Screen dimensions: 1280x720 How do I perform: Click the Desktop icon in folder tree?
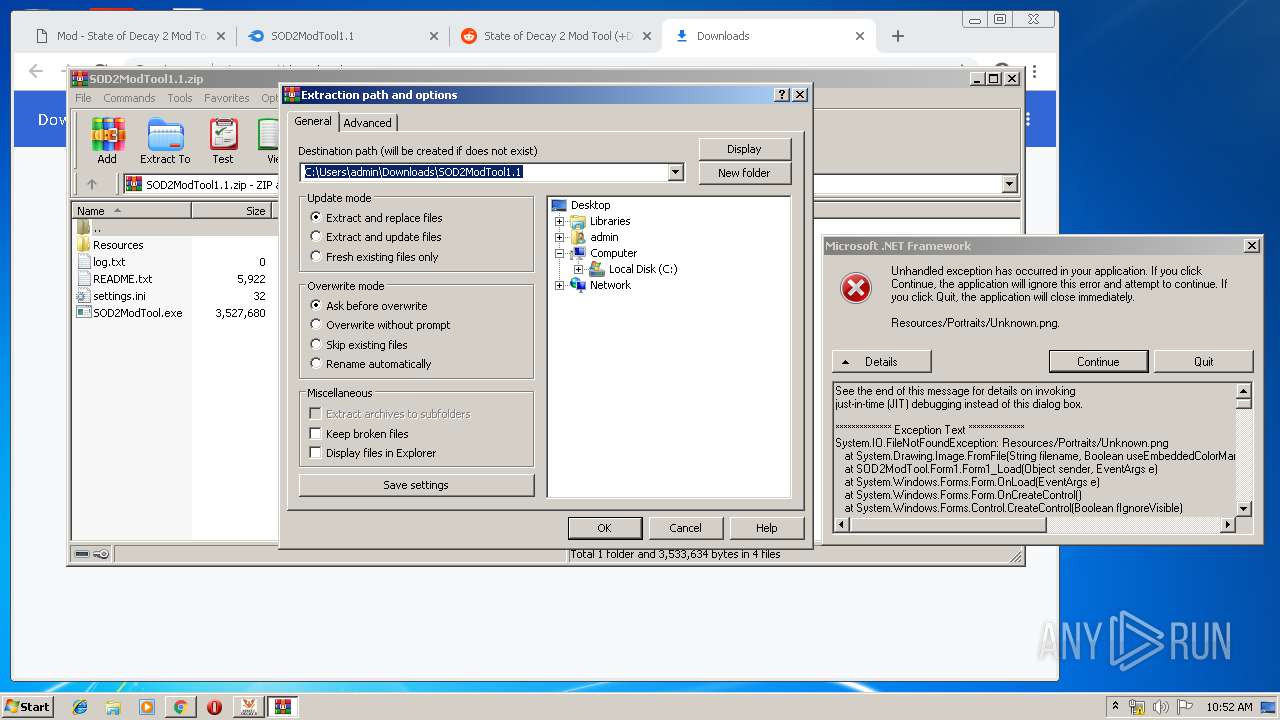pyautogui.click(x=559, y=205)
